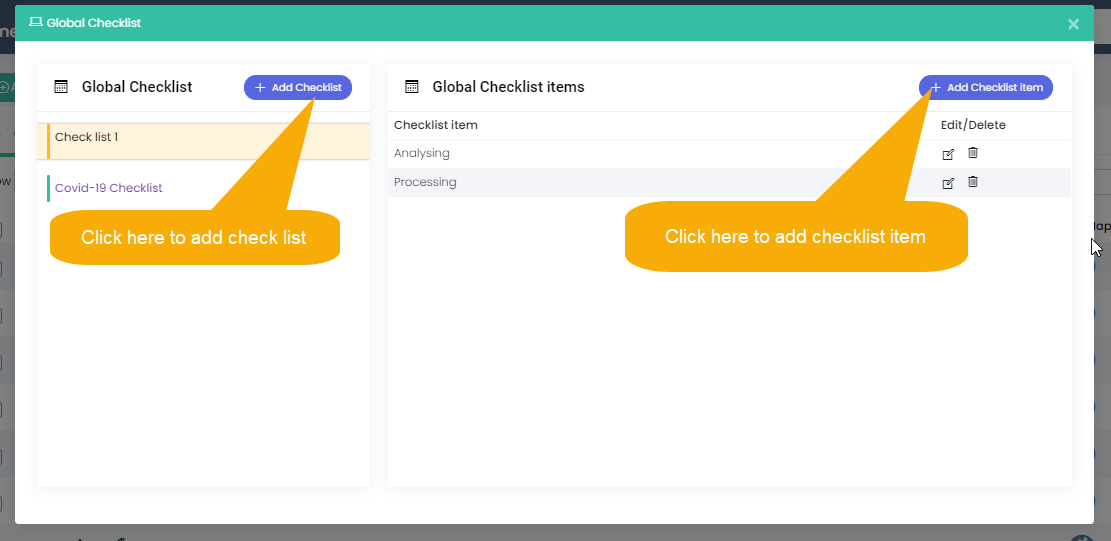Edit the Analysing checklist item

tap(948, 154)
